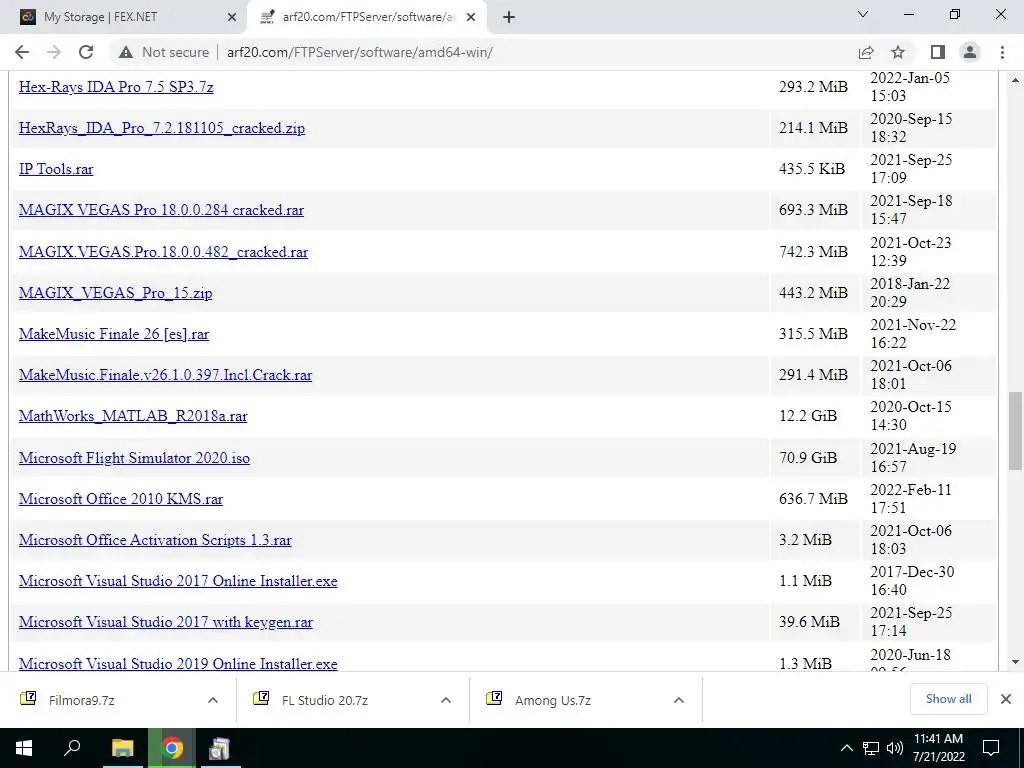Open a new browser tab
The height and width of the screenshot is (768, 1024).
pyautogui.click(x=509, y=17)
